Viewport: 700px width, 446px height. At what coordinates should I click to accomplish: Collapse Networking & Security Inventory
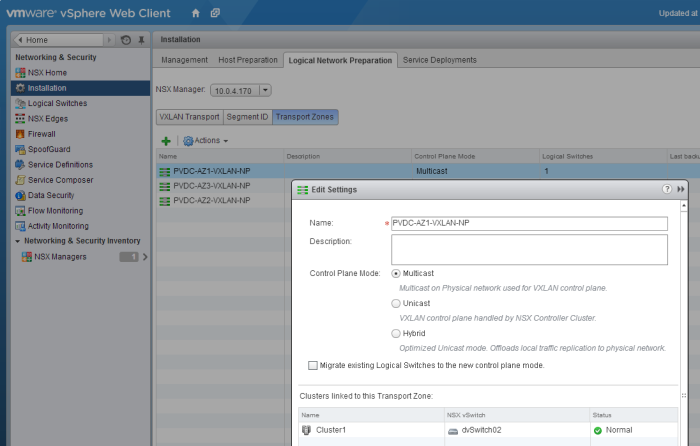tap(17, 241)
